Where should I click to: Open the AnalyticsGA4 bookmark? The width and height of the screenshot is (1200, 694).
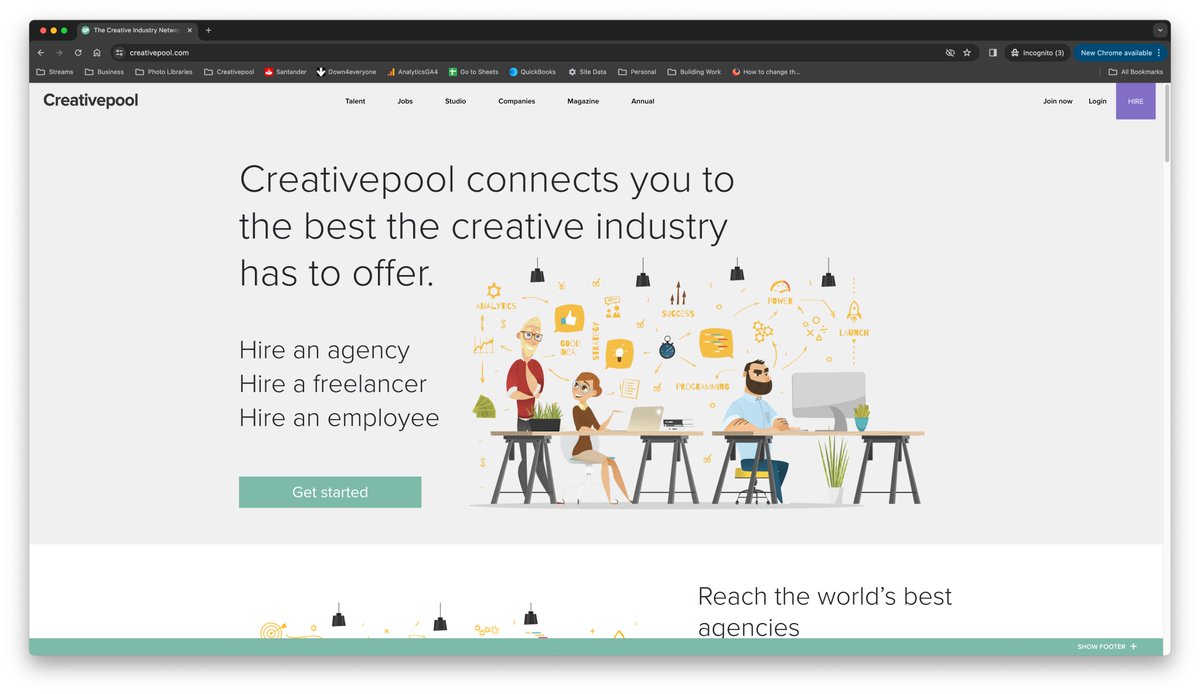coord(412,72)
